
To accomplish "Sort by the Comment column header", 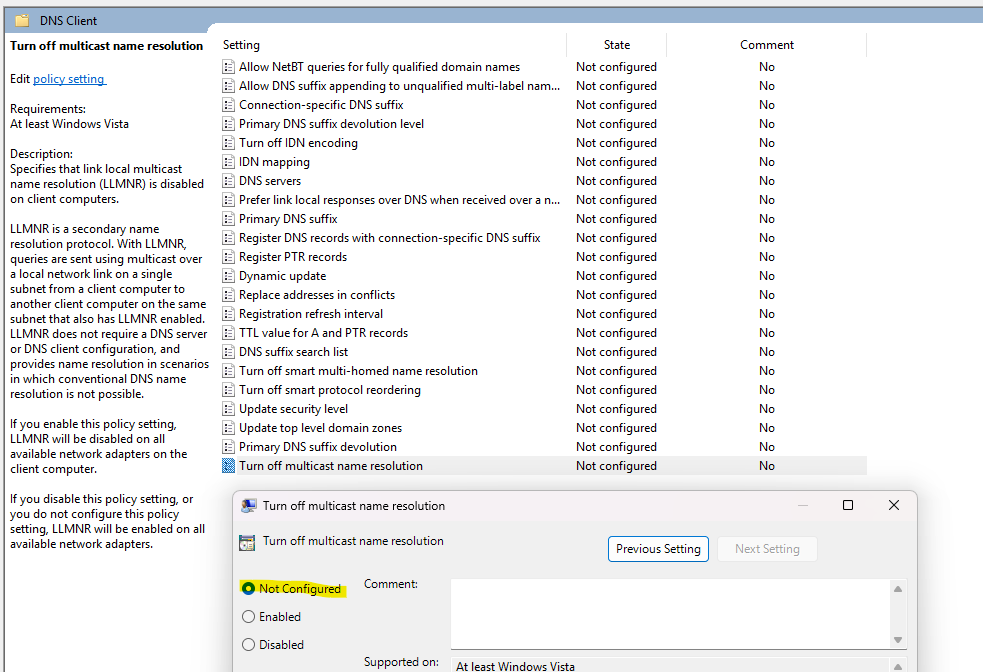I will click(x=767, y=45).
